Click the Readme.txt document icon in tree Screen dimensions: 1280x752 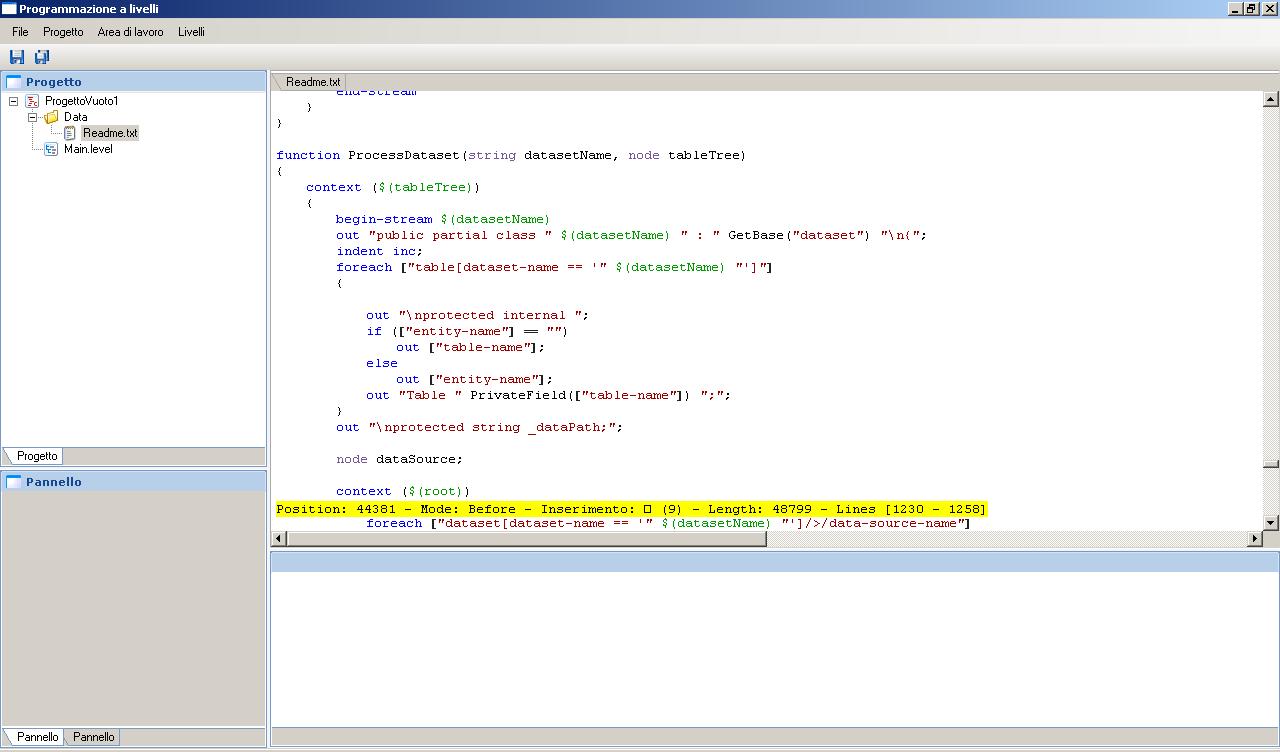(x=70, y=133)
